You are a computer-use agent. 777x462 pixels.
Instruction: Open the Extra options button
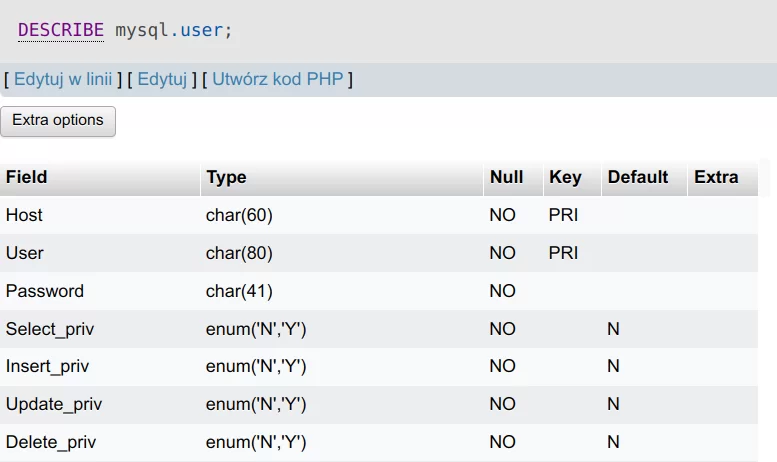point(58,121)
